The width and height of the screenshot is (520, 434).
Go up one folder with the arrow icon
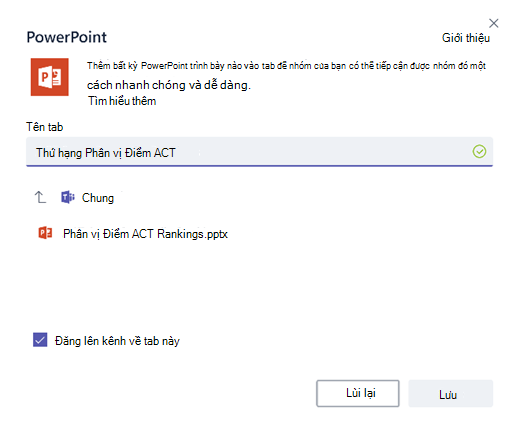coord(40,197)
